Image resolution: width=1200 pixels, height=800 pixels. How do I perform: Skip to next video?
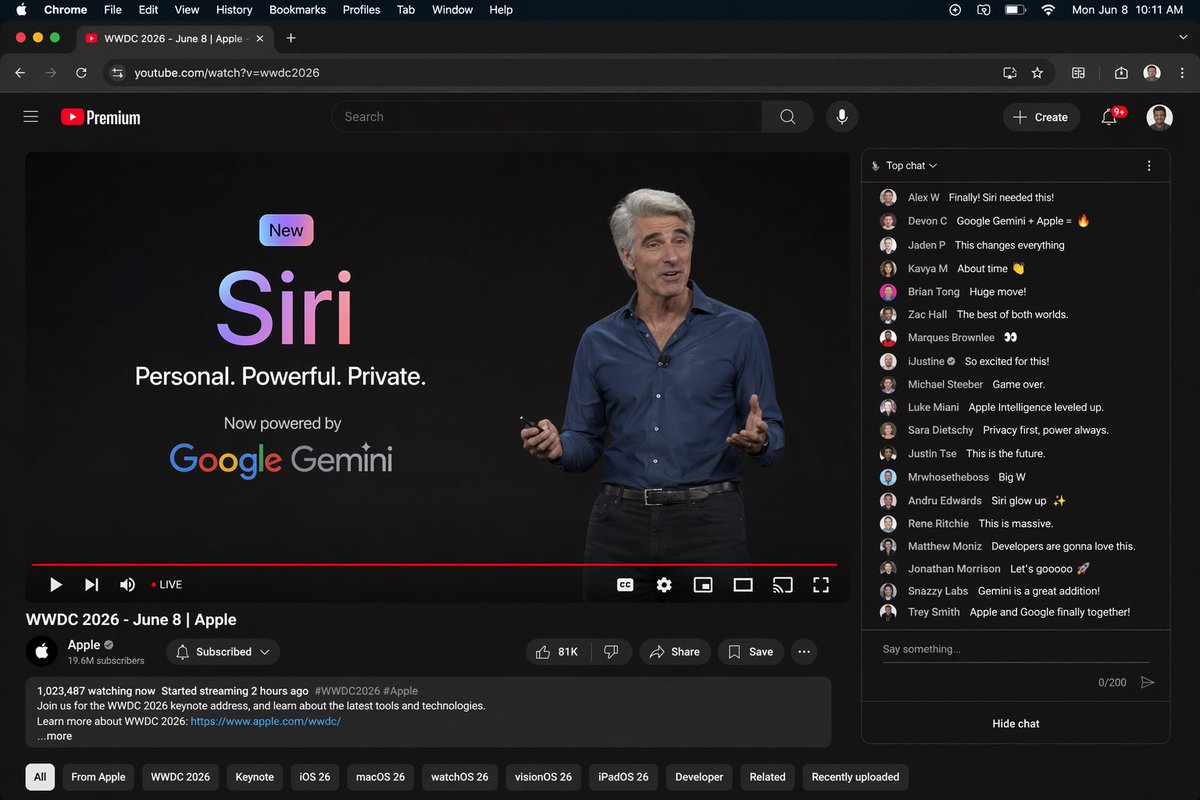(x=91, y=585)
